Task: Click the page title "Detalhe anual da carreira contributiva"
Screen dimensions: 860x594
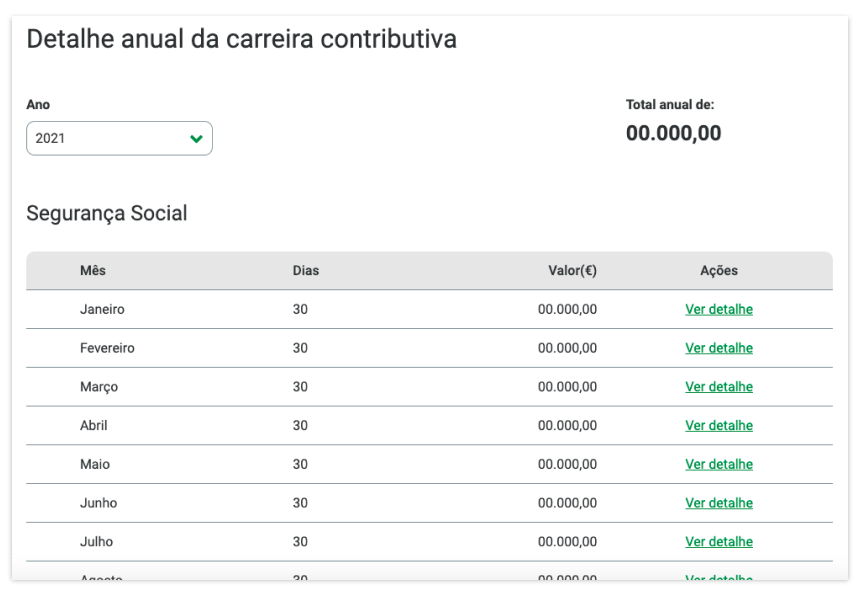Action: [242, 40]
